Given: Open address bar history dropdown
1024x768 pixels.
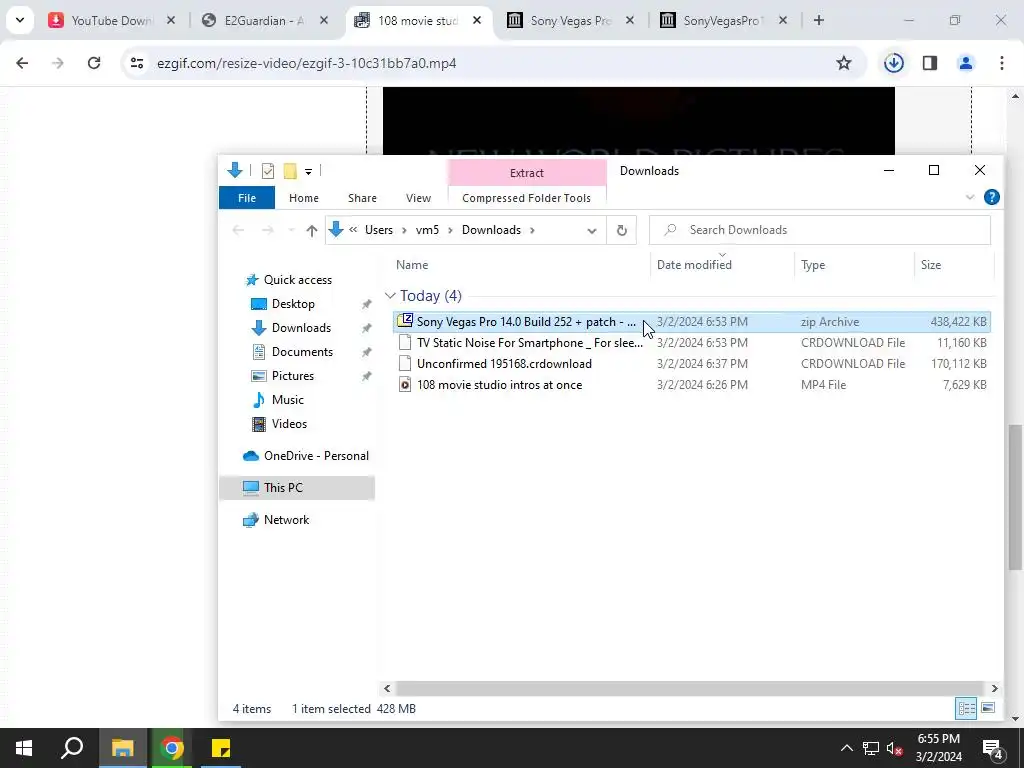Looking at the screenshot, I should pyautogui.click(x=592, y=231).
